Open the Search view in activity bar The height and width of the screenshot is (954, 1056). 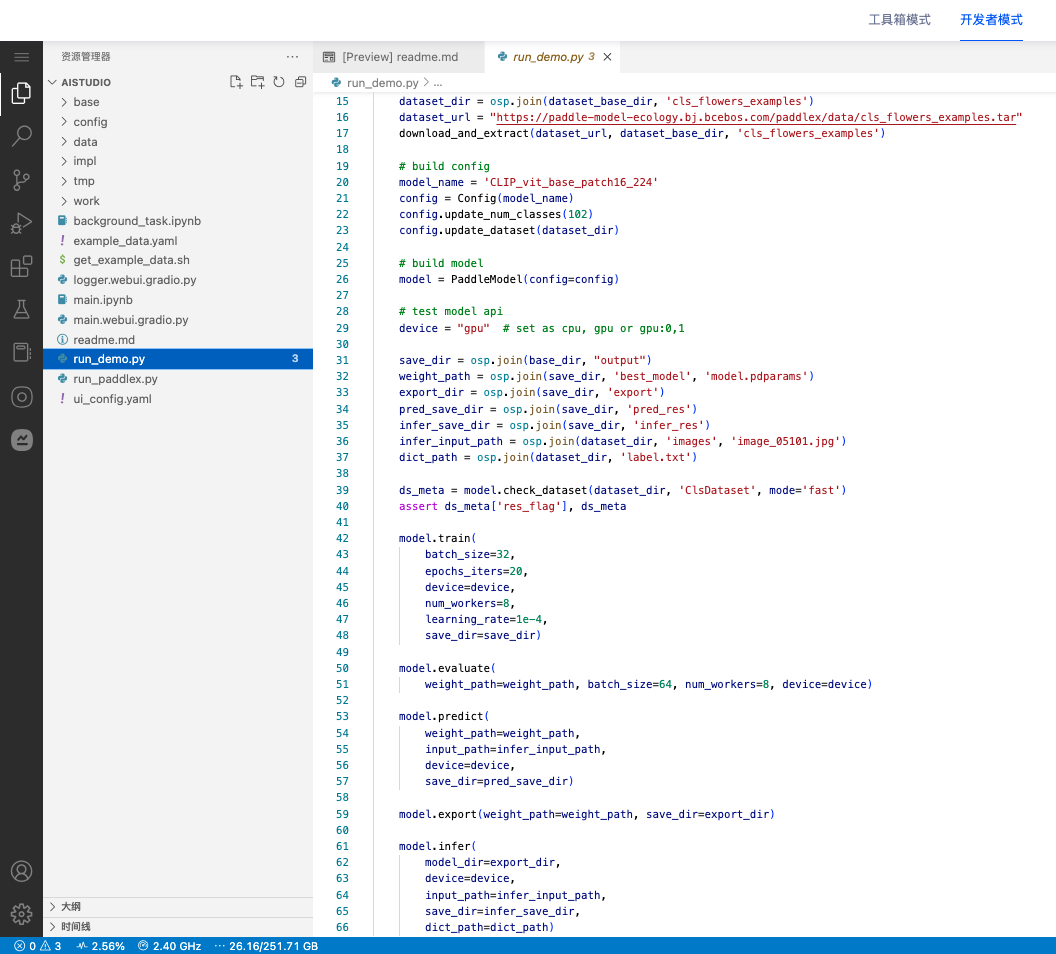tap(21, 137)
